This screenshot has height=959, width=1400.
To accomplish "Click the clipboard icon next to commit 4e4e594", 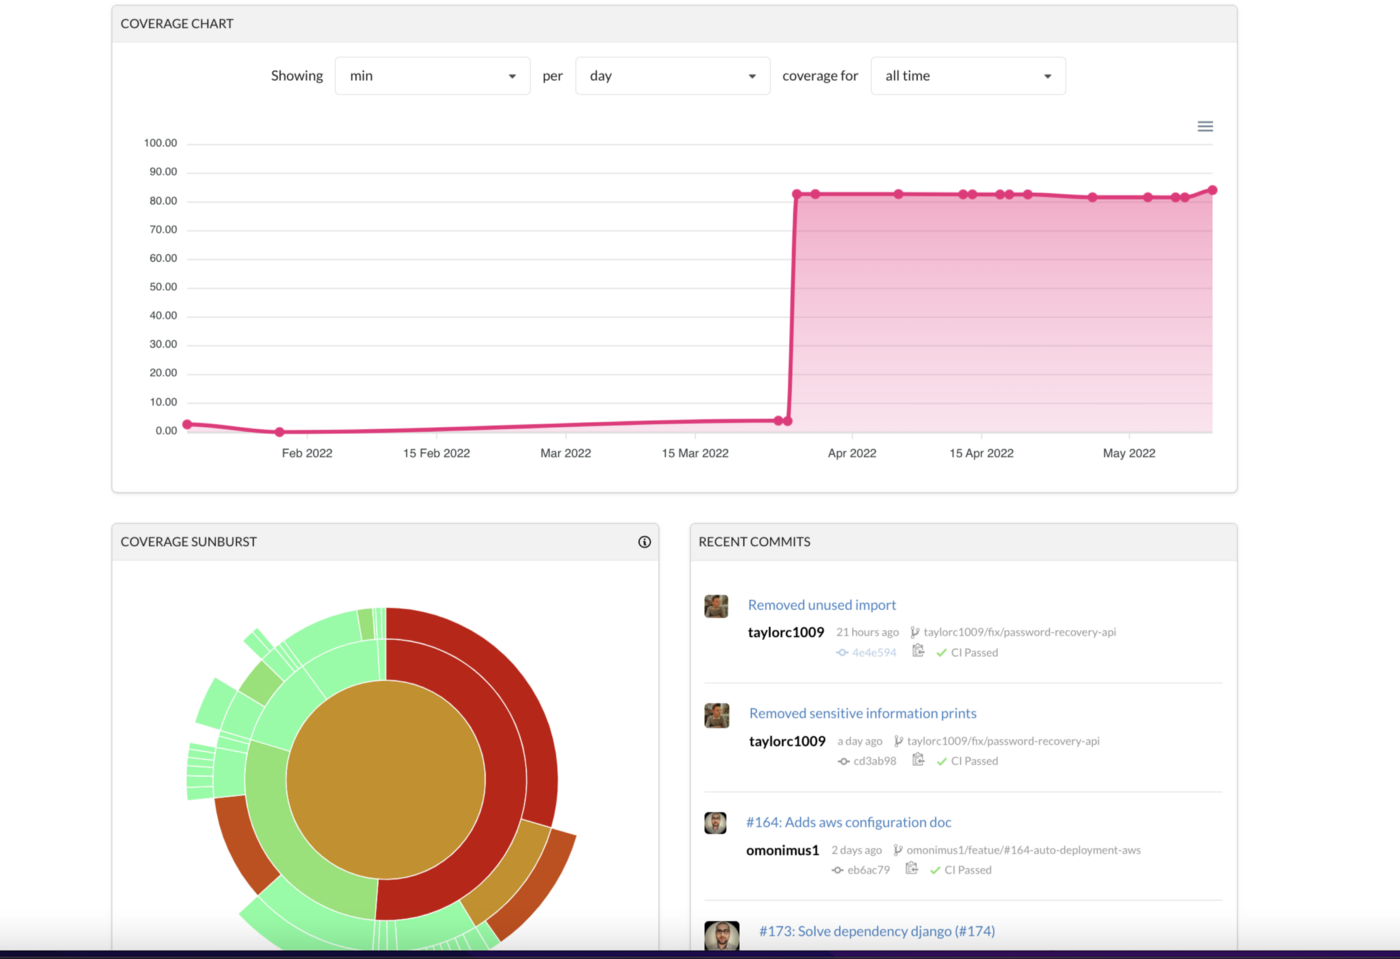I will (918, 651).
